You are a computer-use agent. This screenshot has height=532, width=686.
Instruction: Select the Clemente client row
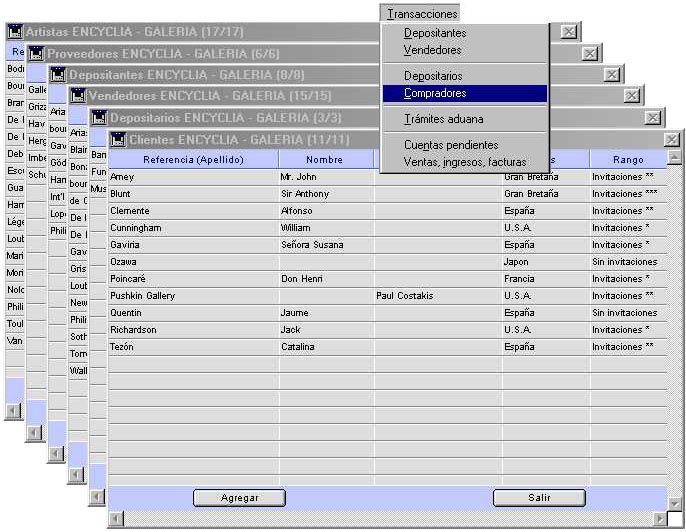click(388, 211)
